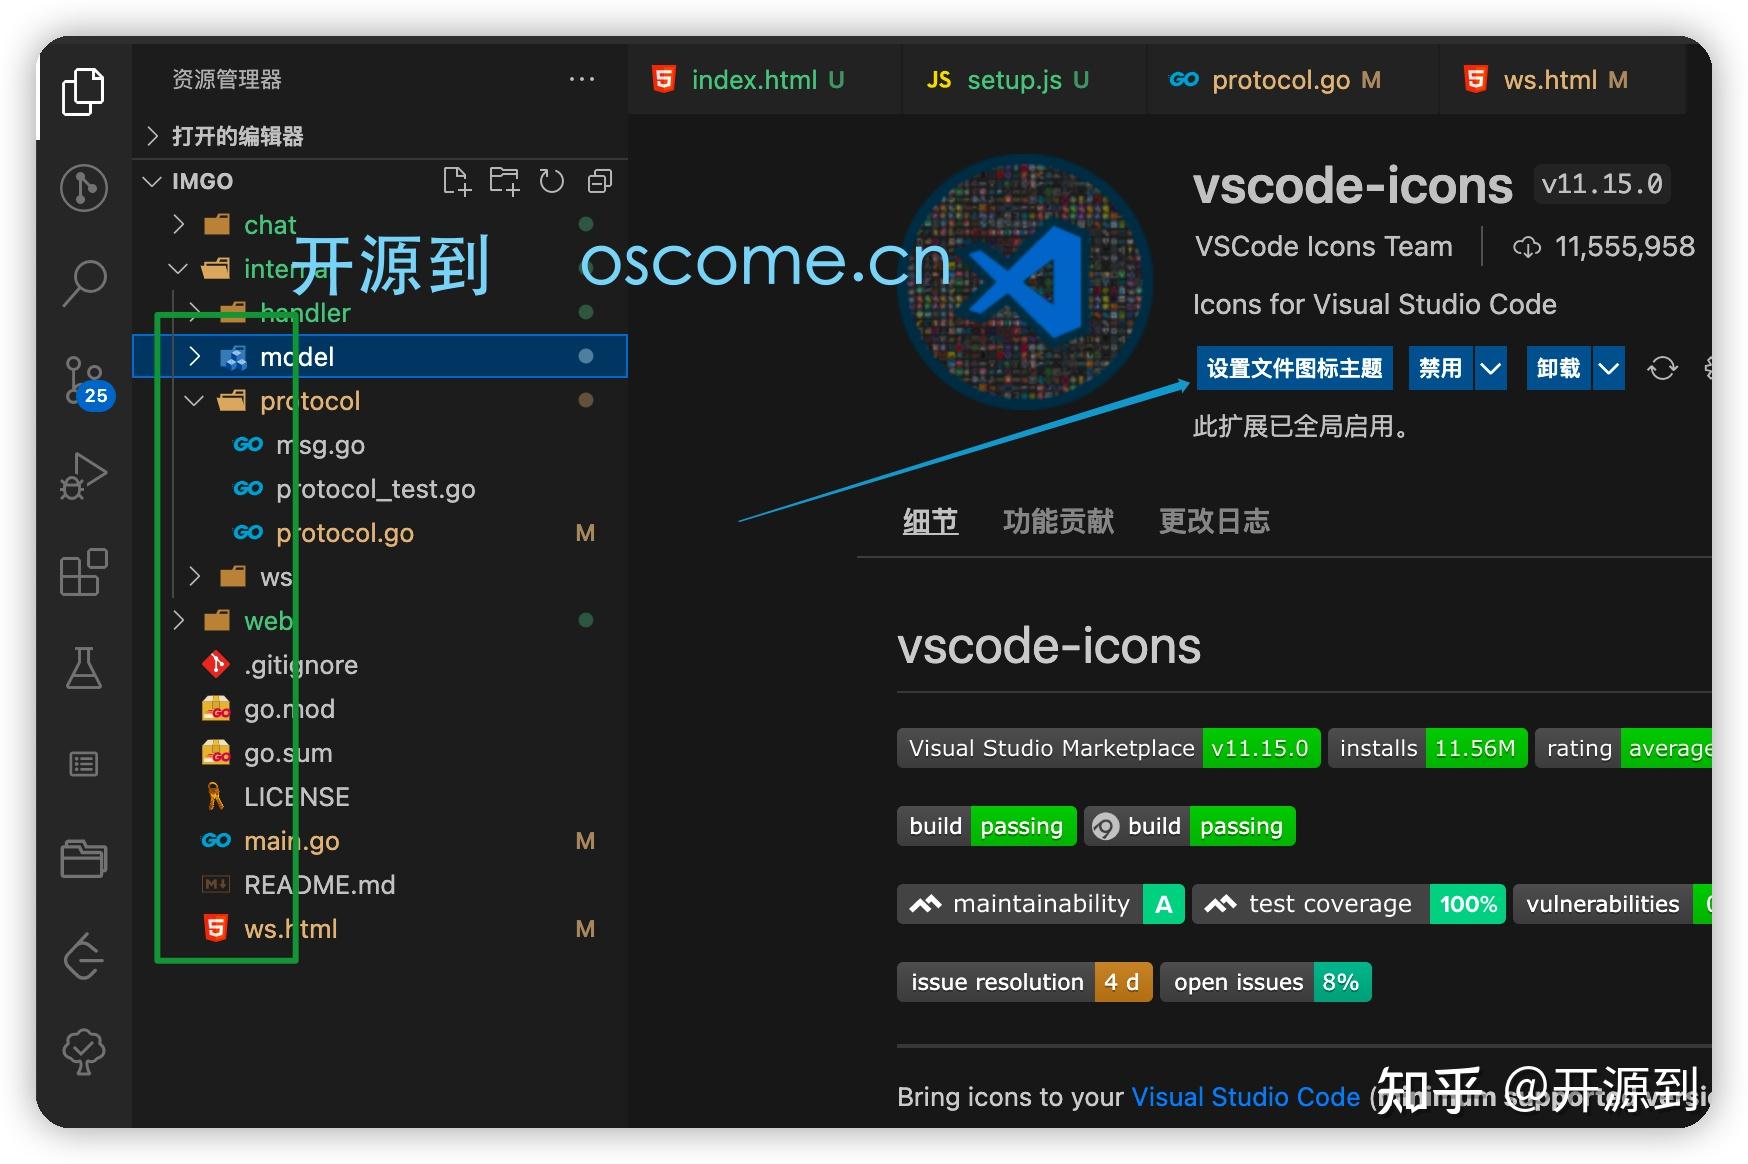Open the Search view from the activity bar
Screen dimensions: 1748x1164
click(84, 283)
